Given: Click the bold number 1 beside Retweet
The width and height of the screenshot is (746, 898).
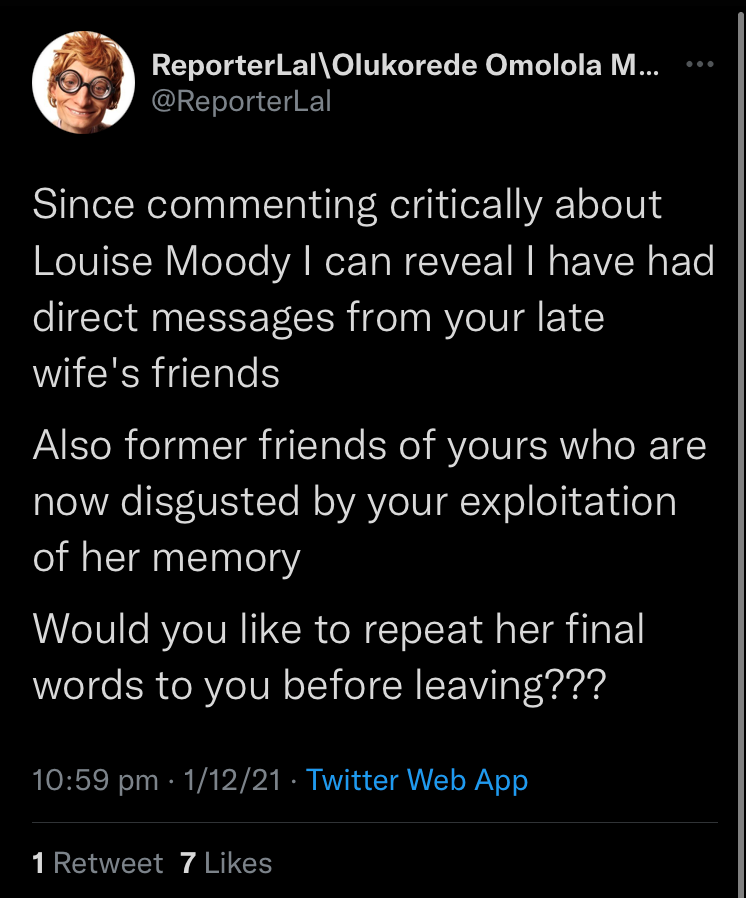Looking at the screenshot, I should [x=38, y=862].
